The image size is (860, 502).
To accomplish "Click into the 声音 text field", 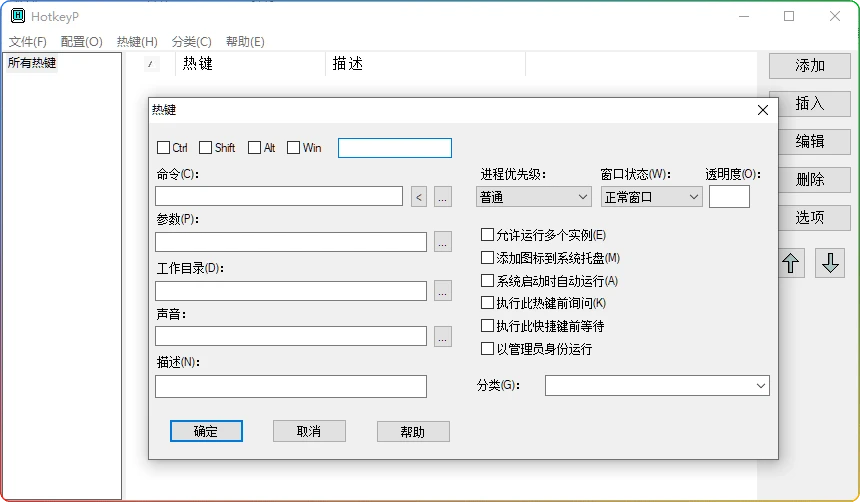I will pyautogui.click(x=291, y=336).
